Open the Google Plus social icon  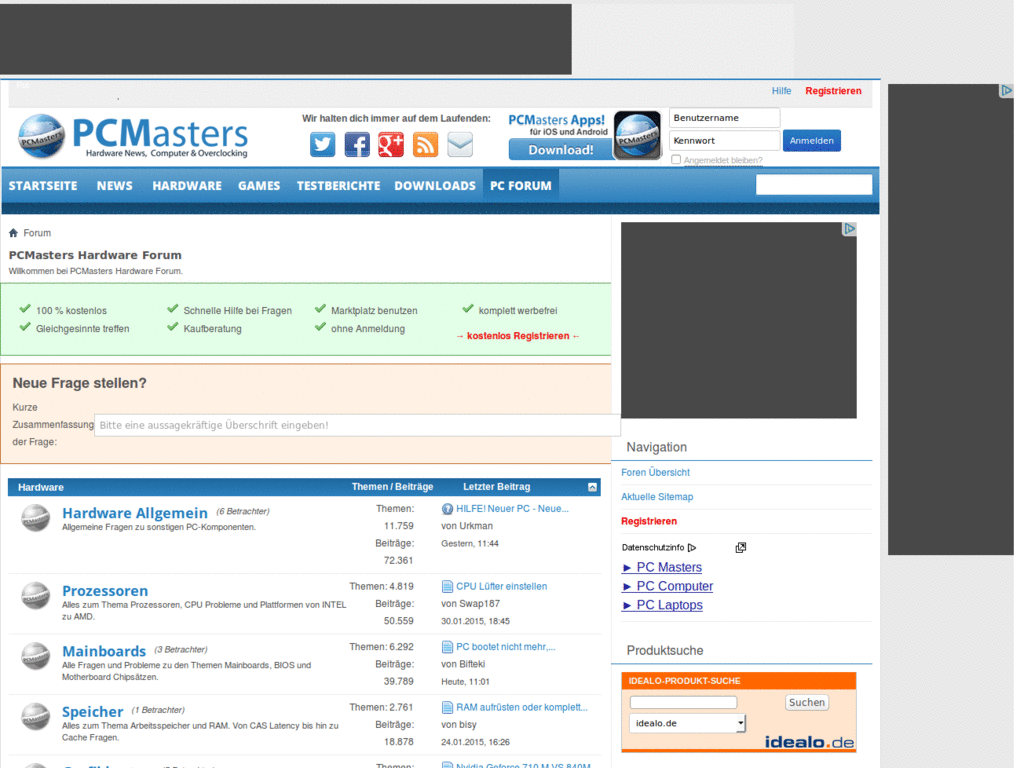[x=391, y=144]
